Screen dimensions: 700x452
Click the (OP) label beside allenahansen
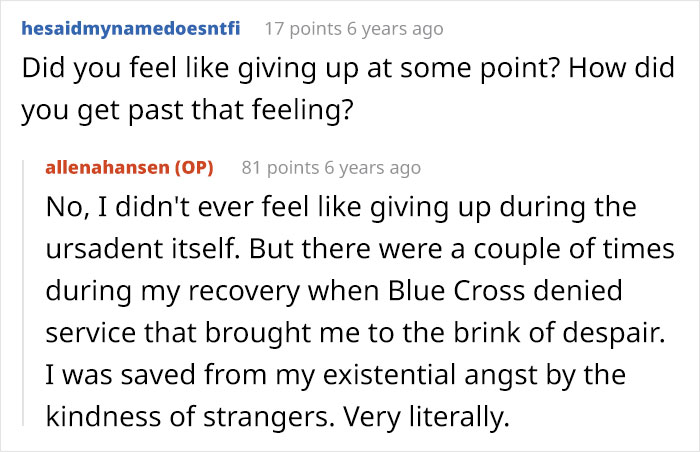(x=194, y=167)
